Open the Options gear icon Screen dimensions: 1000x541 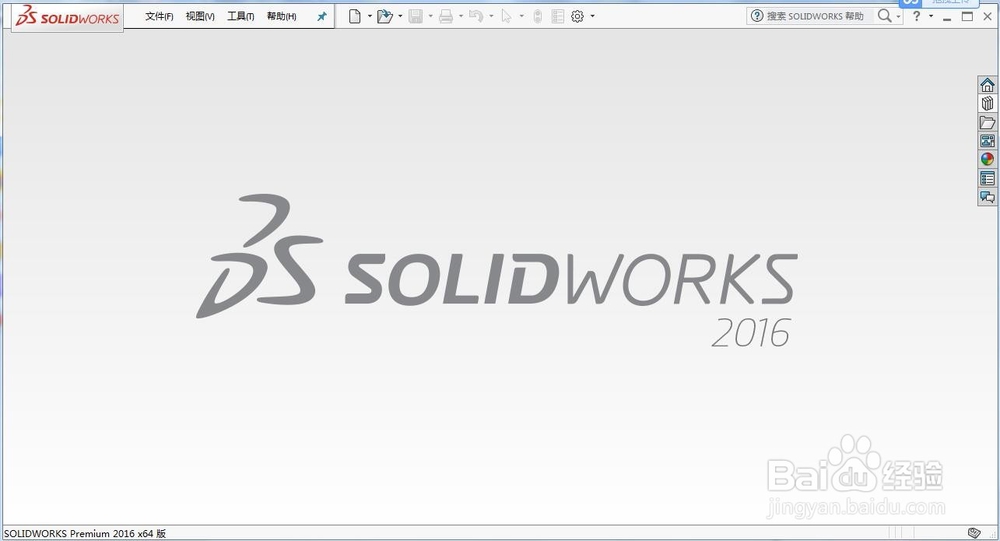coord(577,17)
